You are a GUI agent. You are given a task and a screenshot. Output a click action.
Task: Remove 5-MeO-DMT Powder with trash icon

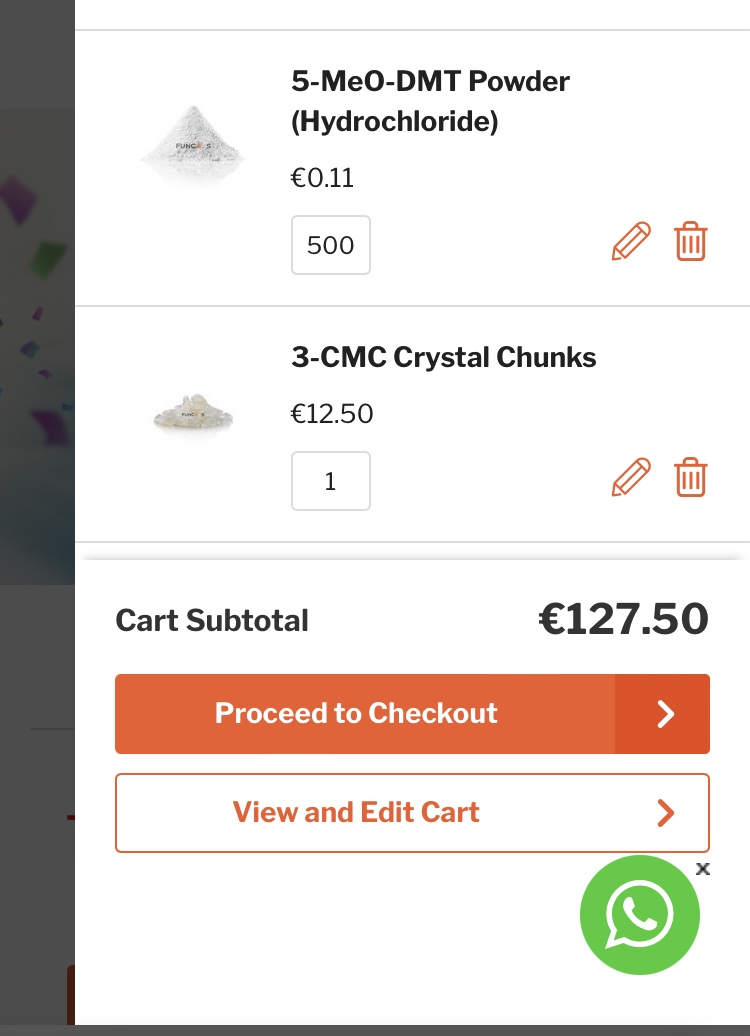(691, 242)
